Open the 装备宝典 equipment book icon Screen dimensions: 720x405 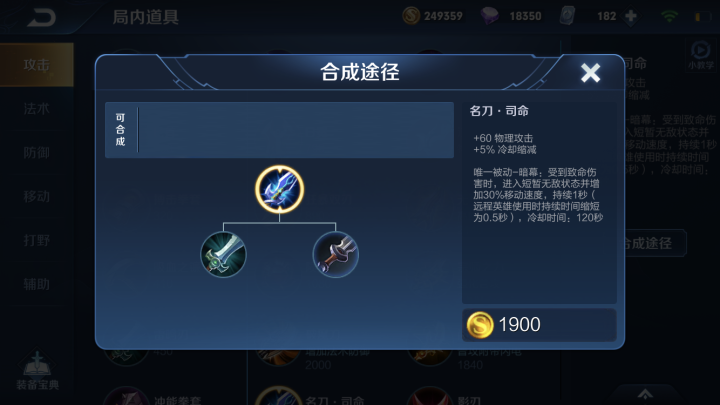37,371
